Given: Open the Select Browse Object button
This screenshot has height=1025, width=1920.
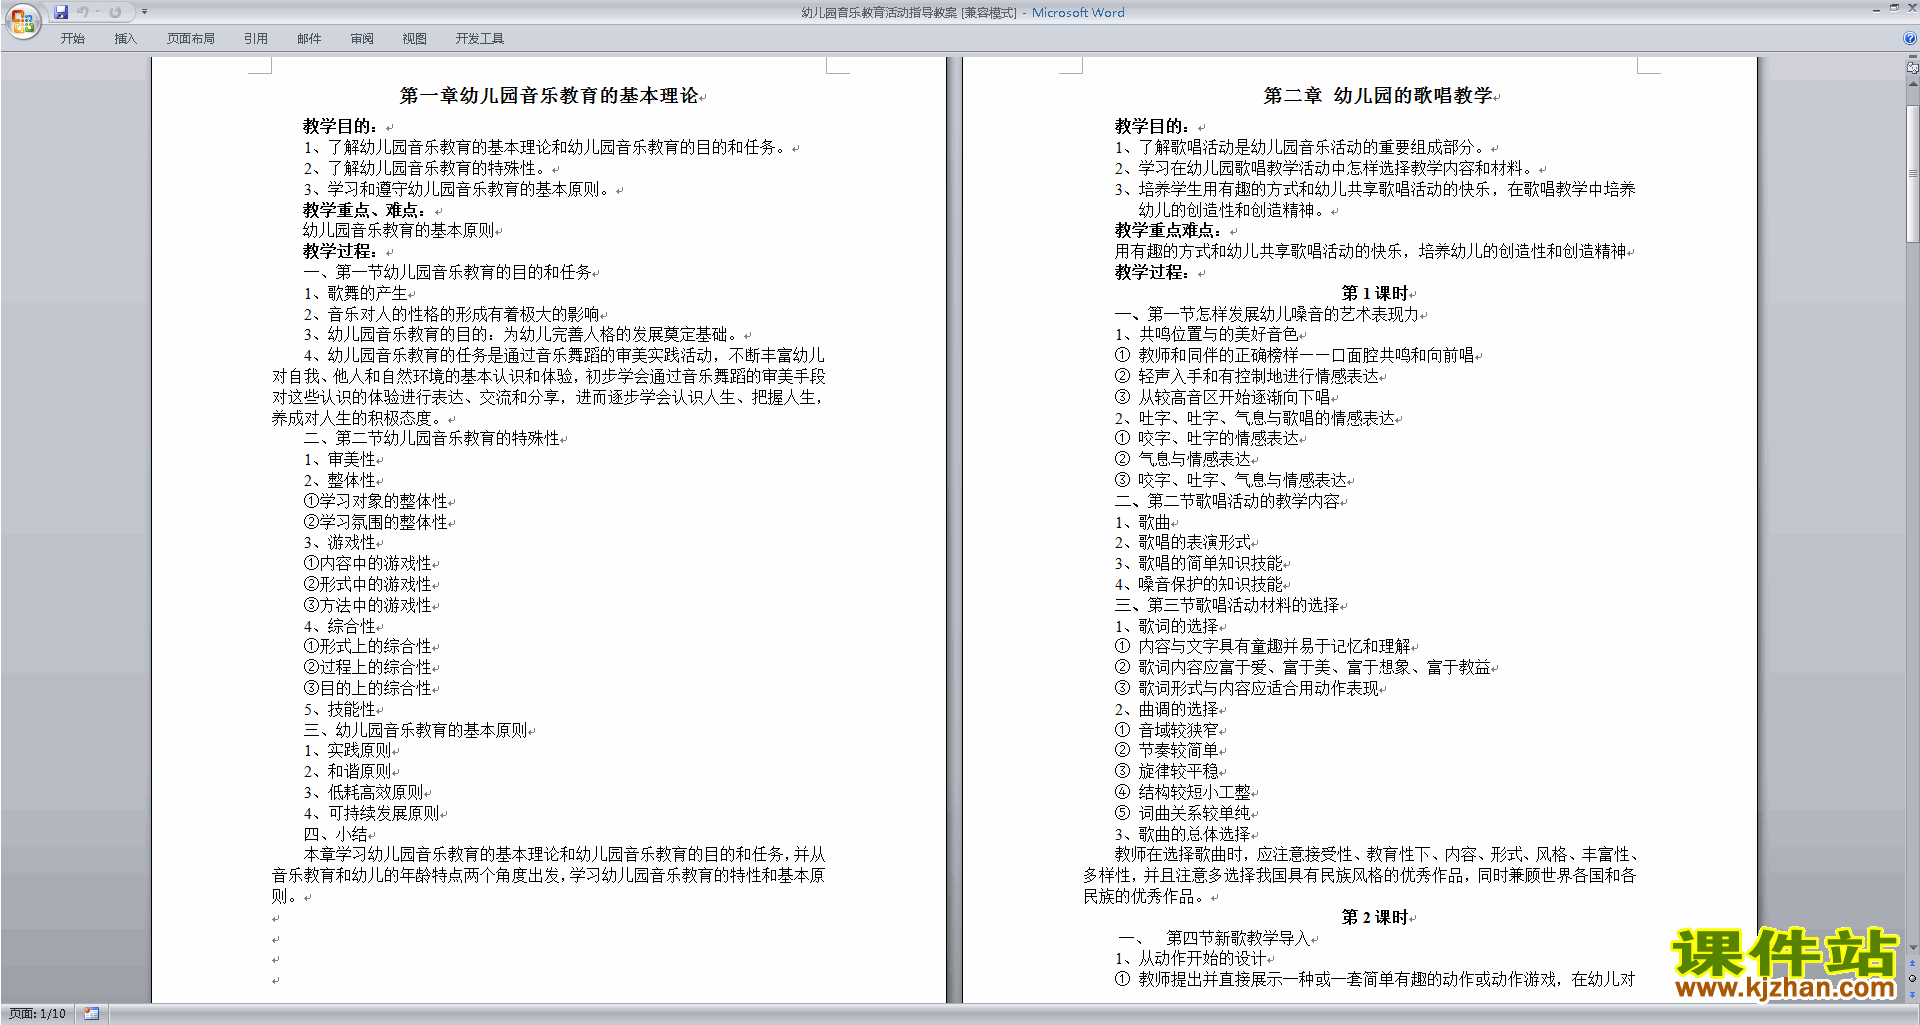Looking at the screenshot, I should pyautogui.click(x=1913, y=979).
